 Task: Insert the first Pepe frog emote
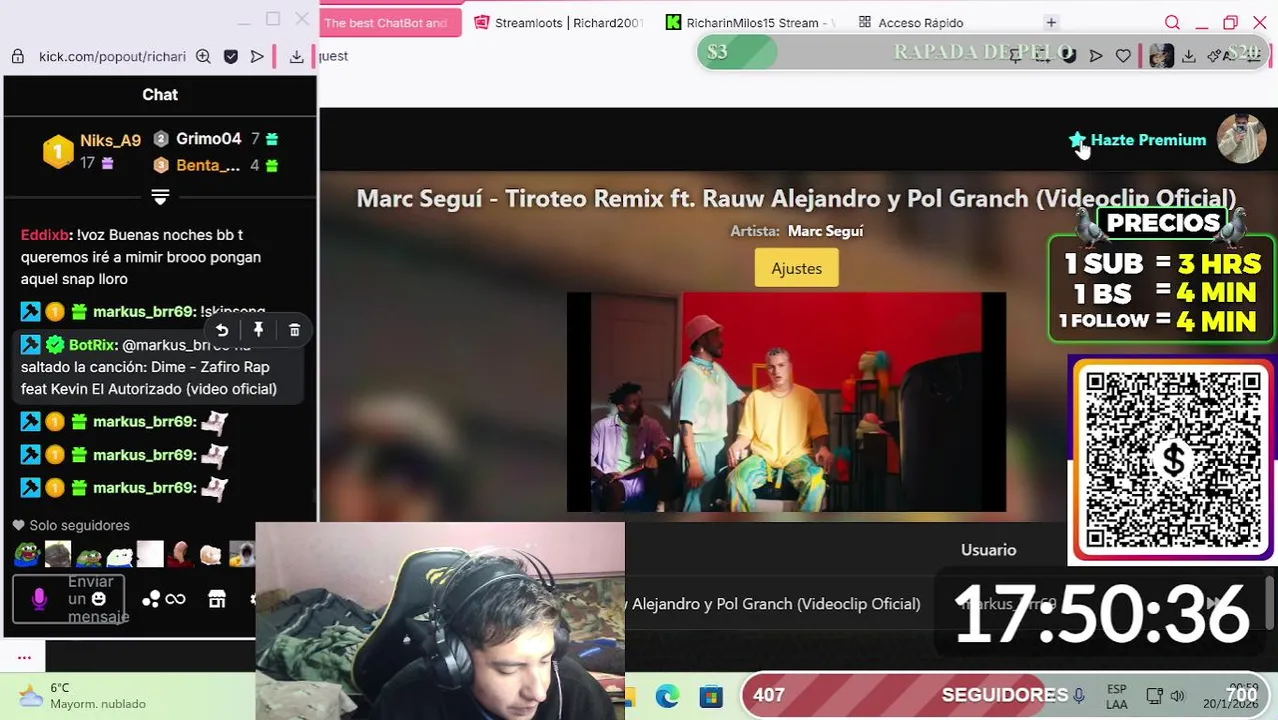click(x=27, y=554)
